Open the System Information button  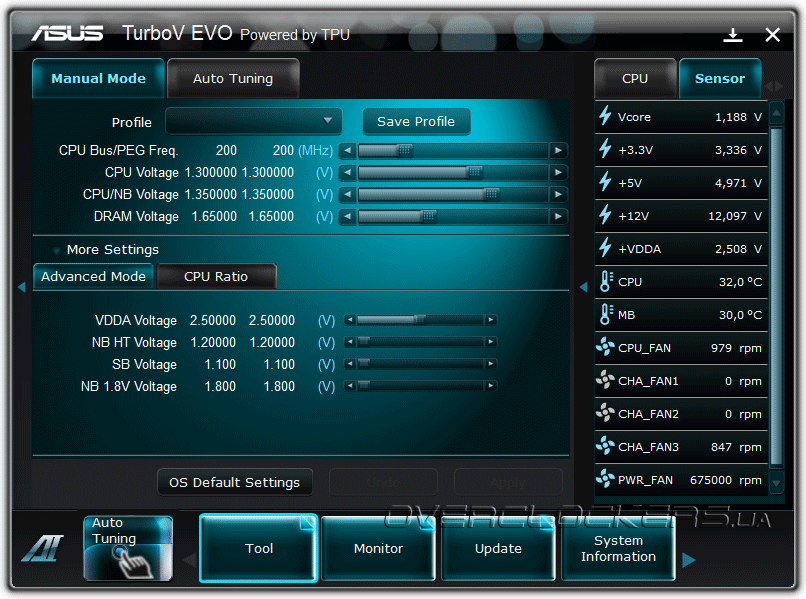coord(618,548)
